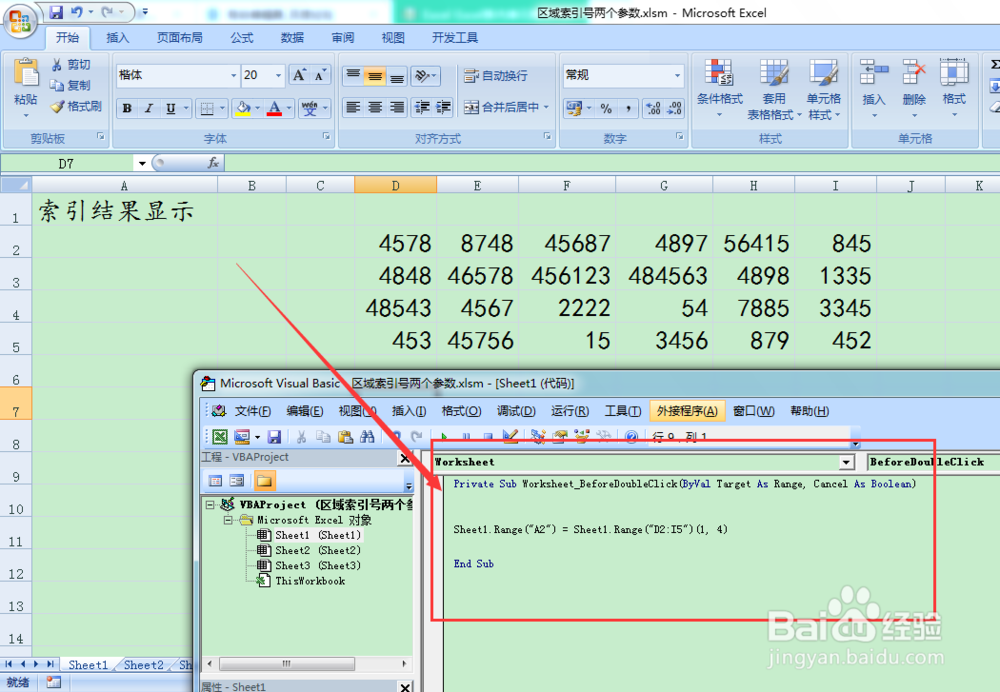The width and height of the screenshot is (1000, 692).
Task: Click the fill color bucket swatch
Action: point(242,108)
